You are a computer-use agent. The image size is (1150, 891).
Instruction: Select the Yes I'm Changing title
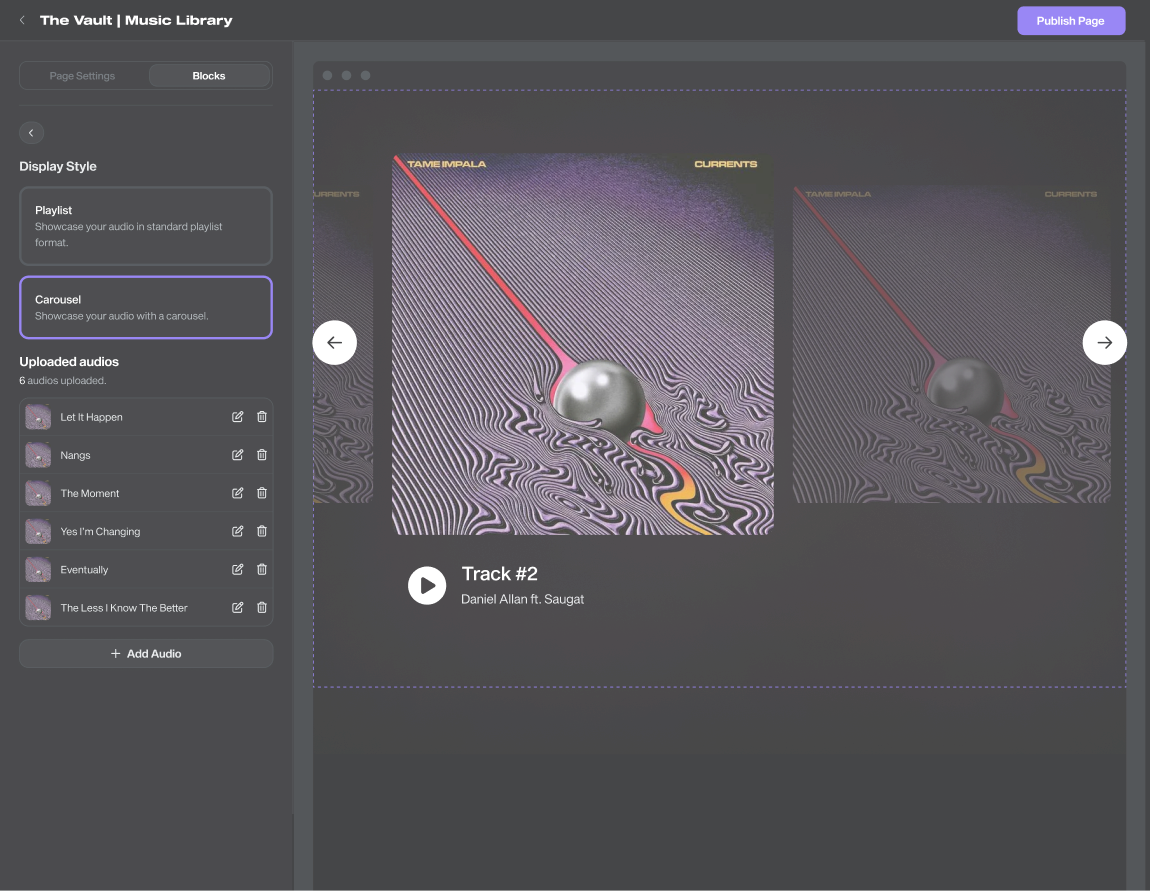(100, 531)
